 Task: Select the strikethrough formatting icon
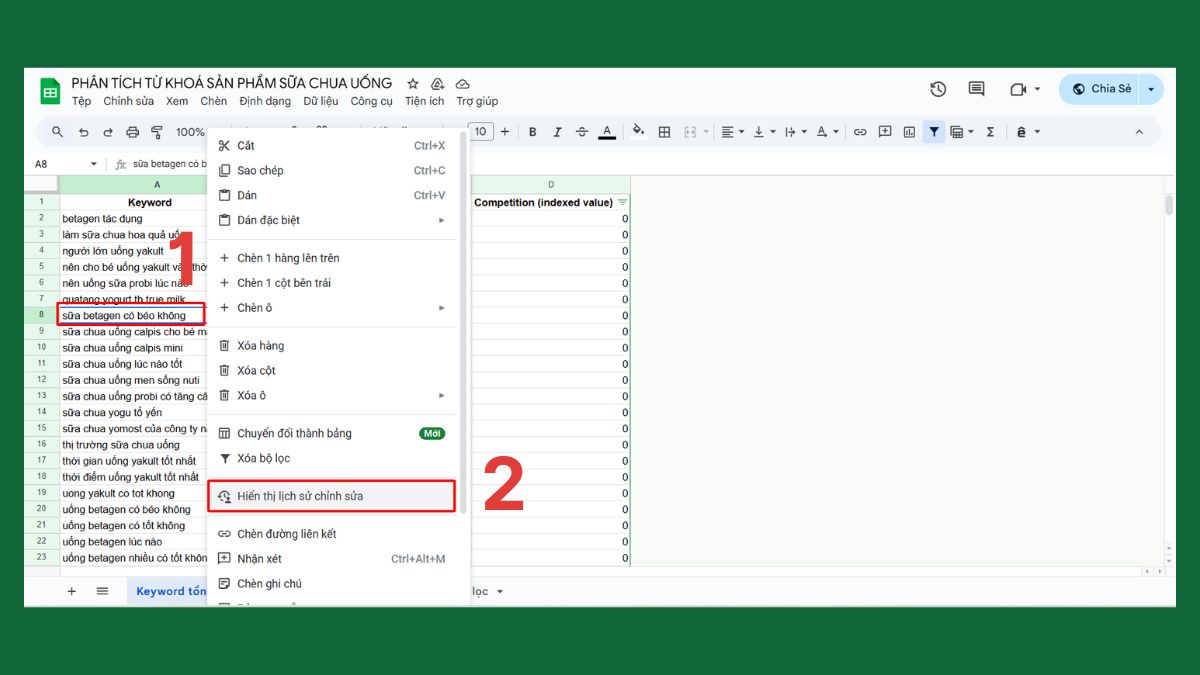tap(582, 131)
